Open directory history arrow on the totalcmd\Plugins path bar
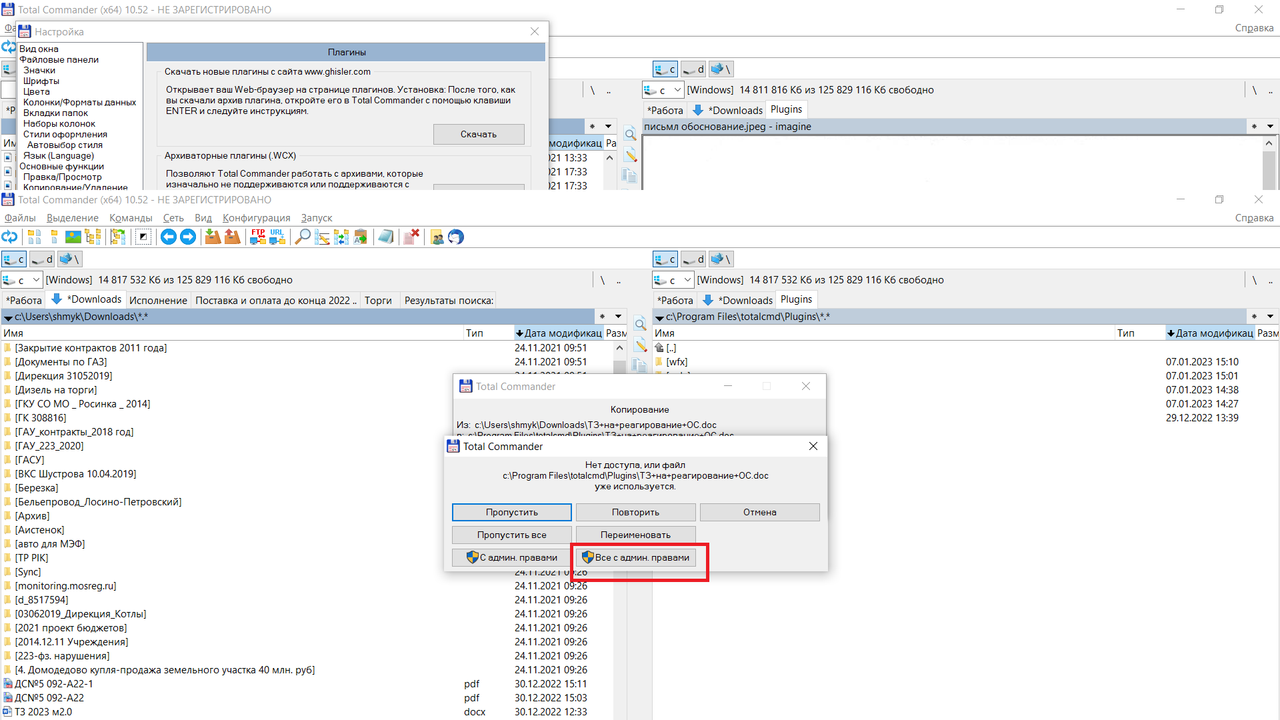Viewport: 1280px width, 720px height. click(x=1271, y=317)
